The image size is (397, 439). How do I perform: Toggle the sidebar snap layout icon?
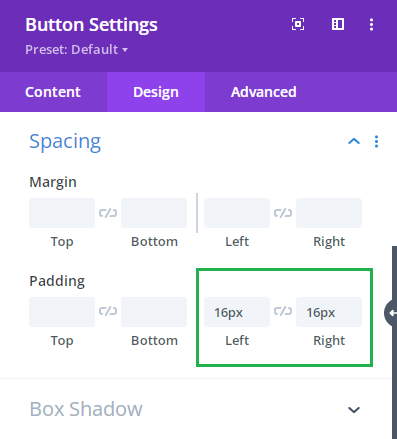coord(338,24)
